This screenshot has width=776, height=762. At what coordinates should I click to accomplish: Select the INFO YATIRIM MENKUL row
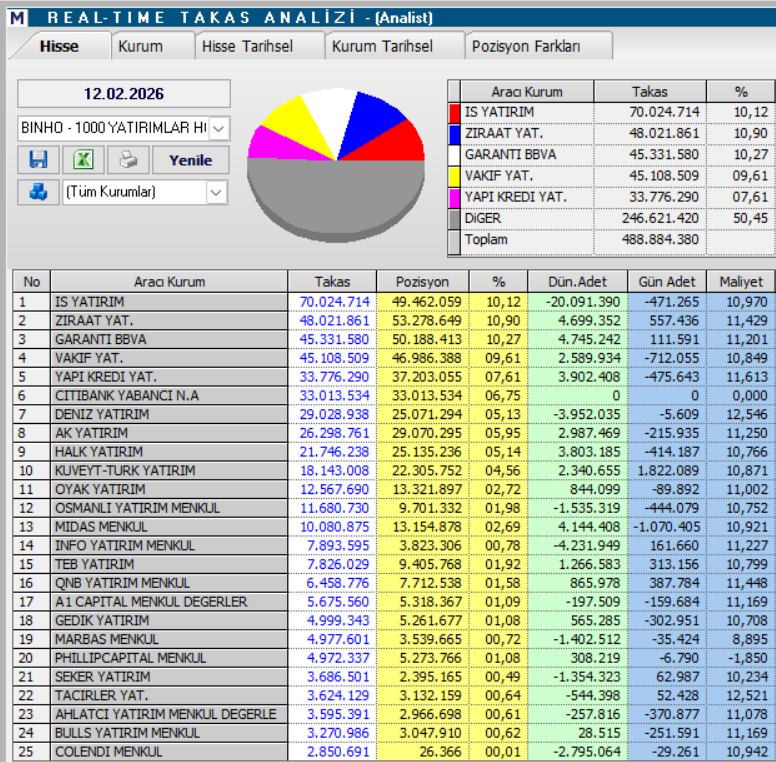(x=394, y=546)
